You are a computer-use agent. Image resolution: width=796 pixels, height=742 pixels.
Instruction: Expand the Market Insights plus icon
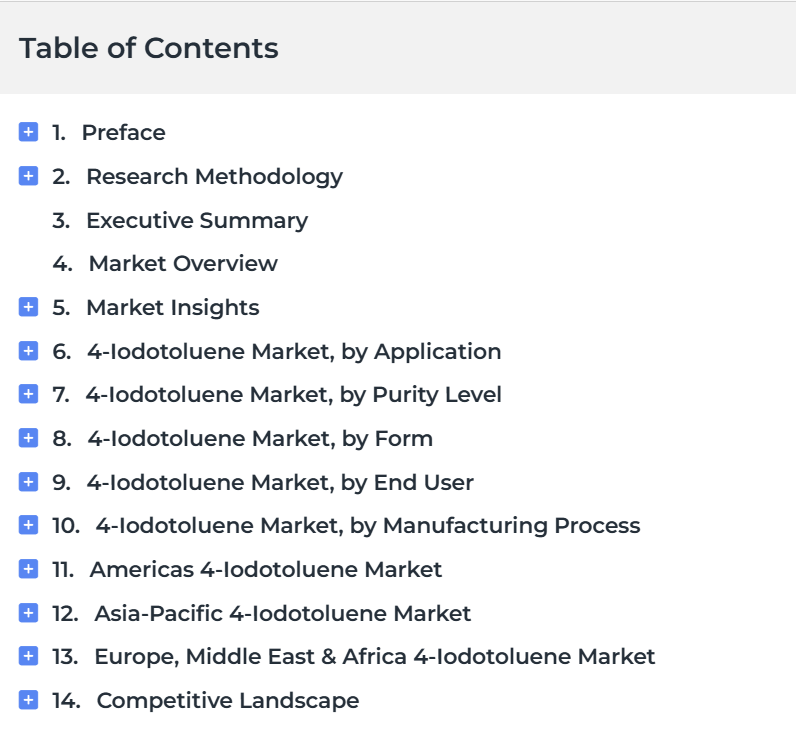pyautogui.click(x=28, y=307)
